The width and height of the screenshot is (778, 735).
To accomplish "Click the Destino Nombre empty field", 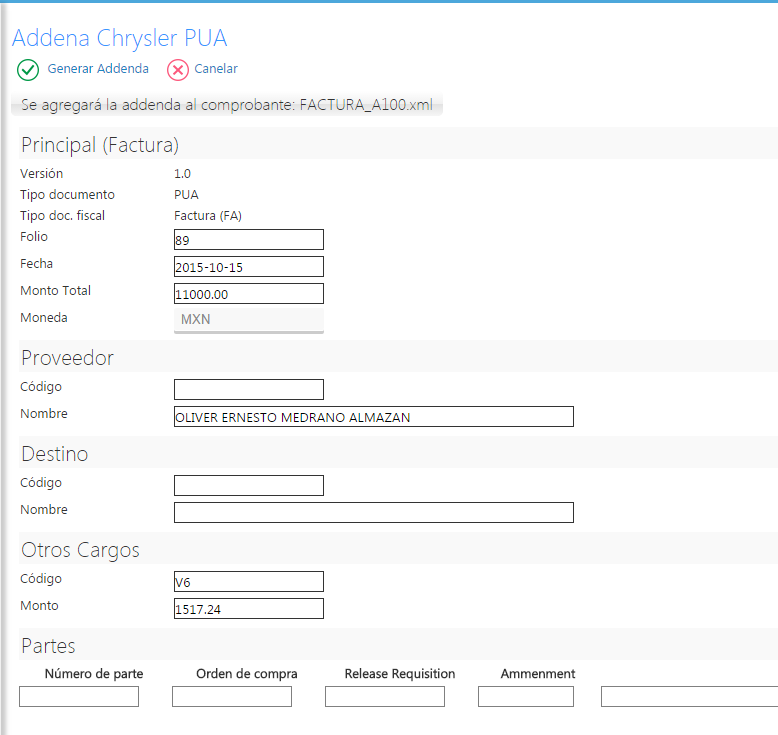I will (374, 512).
